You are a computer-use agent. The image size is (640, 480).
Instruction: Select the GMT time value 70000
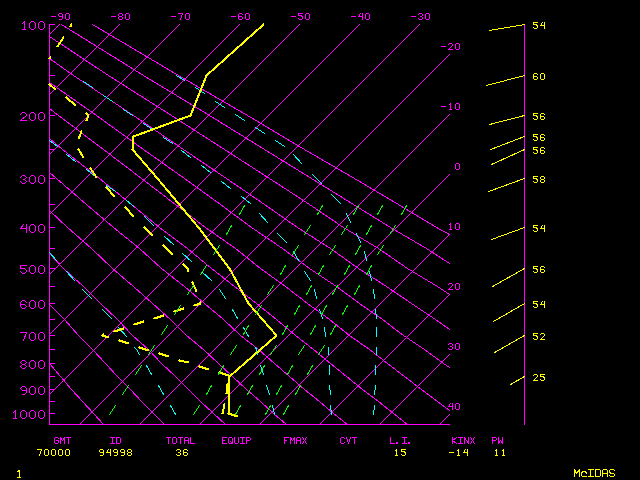pos(62,452)
